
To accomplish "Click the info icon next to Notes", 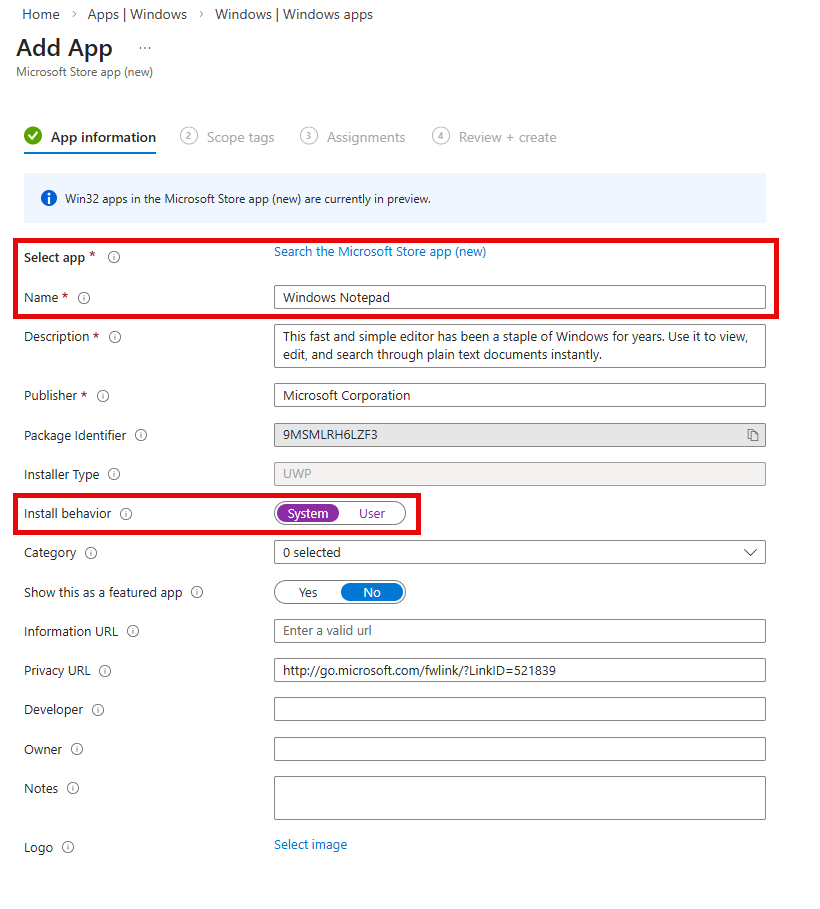I will coord(73,788).
